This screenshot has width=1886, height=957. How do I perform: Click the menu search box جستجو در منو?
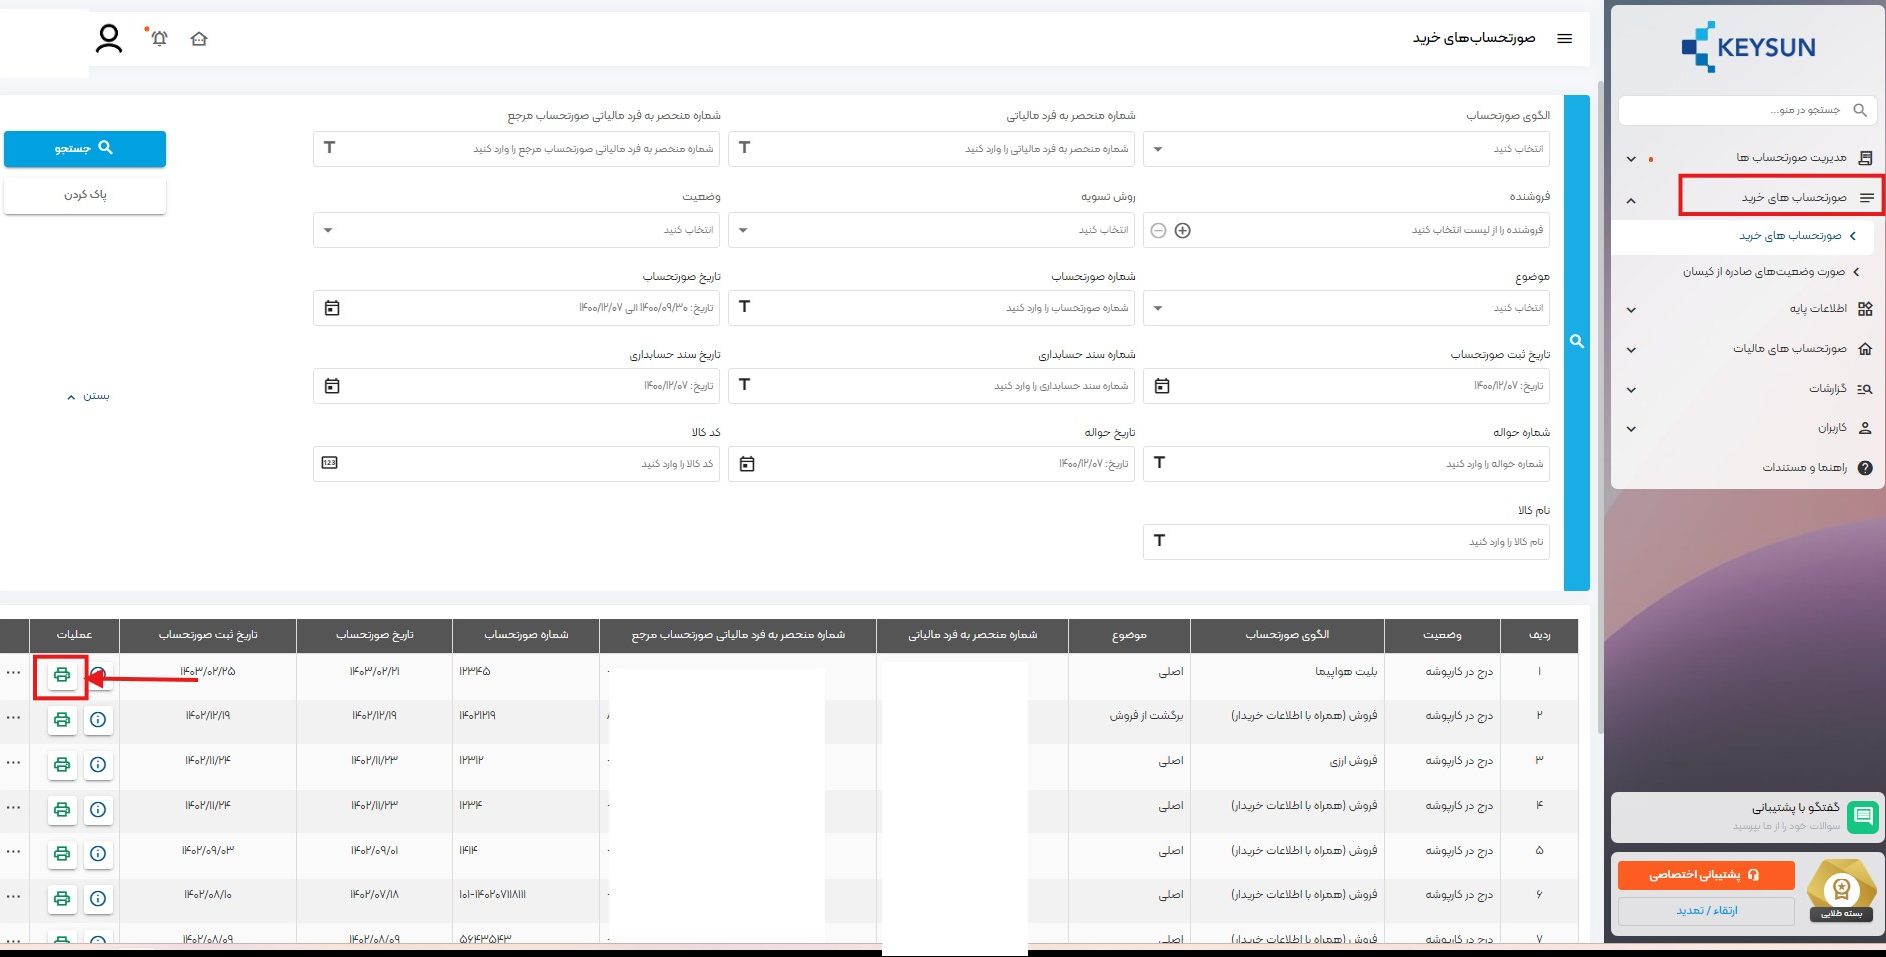pyautogui.click(x=1747, y=110)
